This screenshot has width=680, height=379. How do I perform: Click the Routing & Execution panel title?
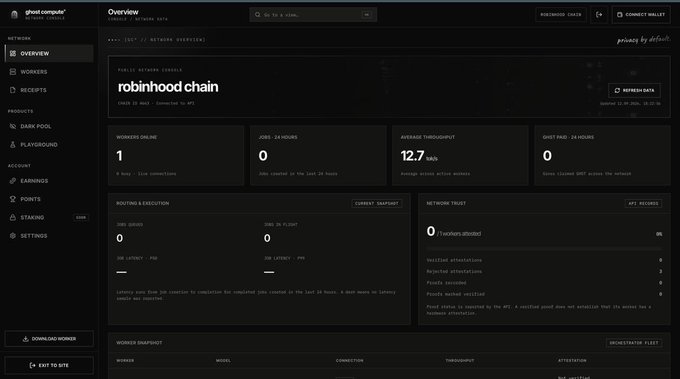tap(143, 203)
